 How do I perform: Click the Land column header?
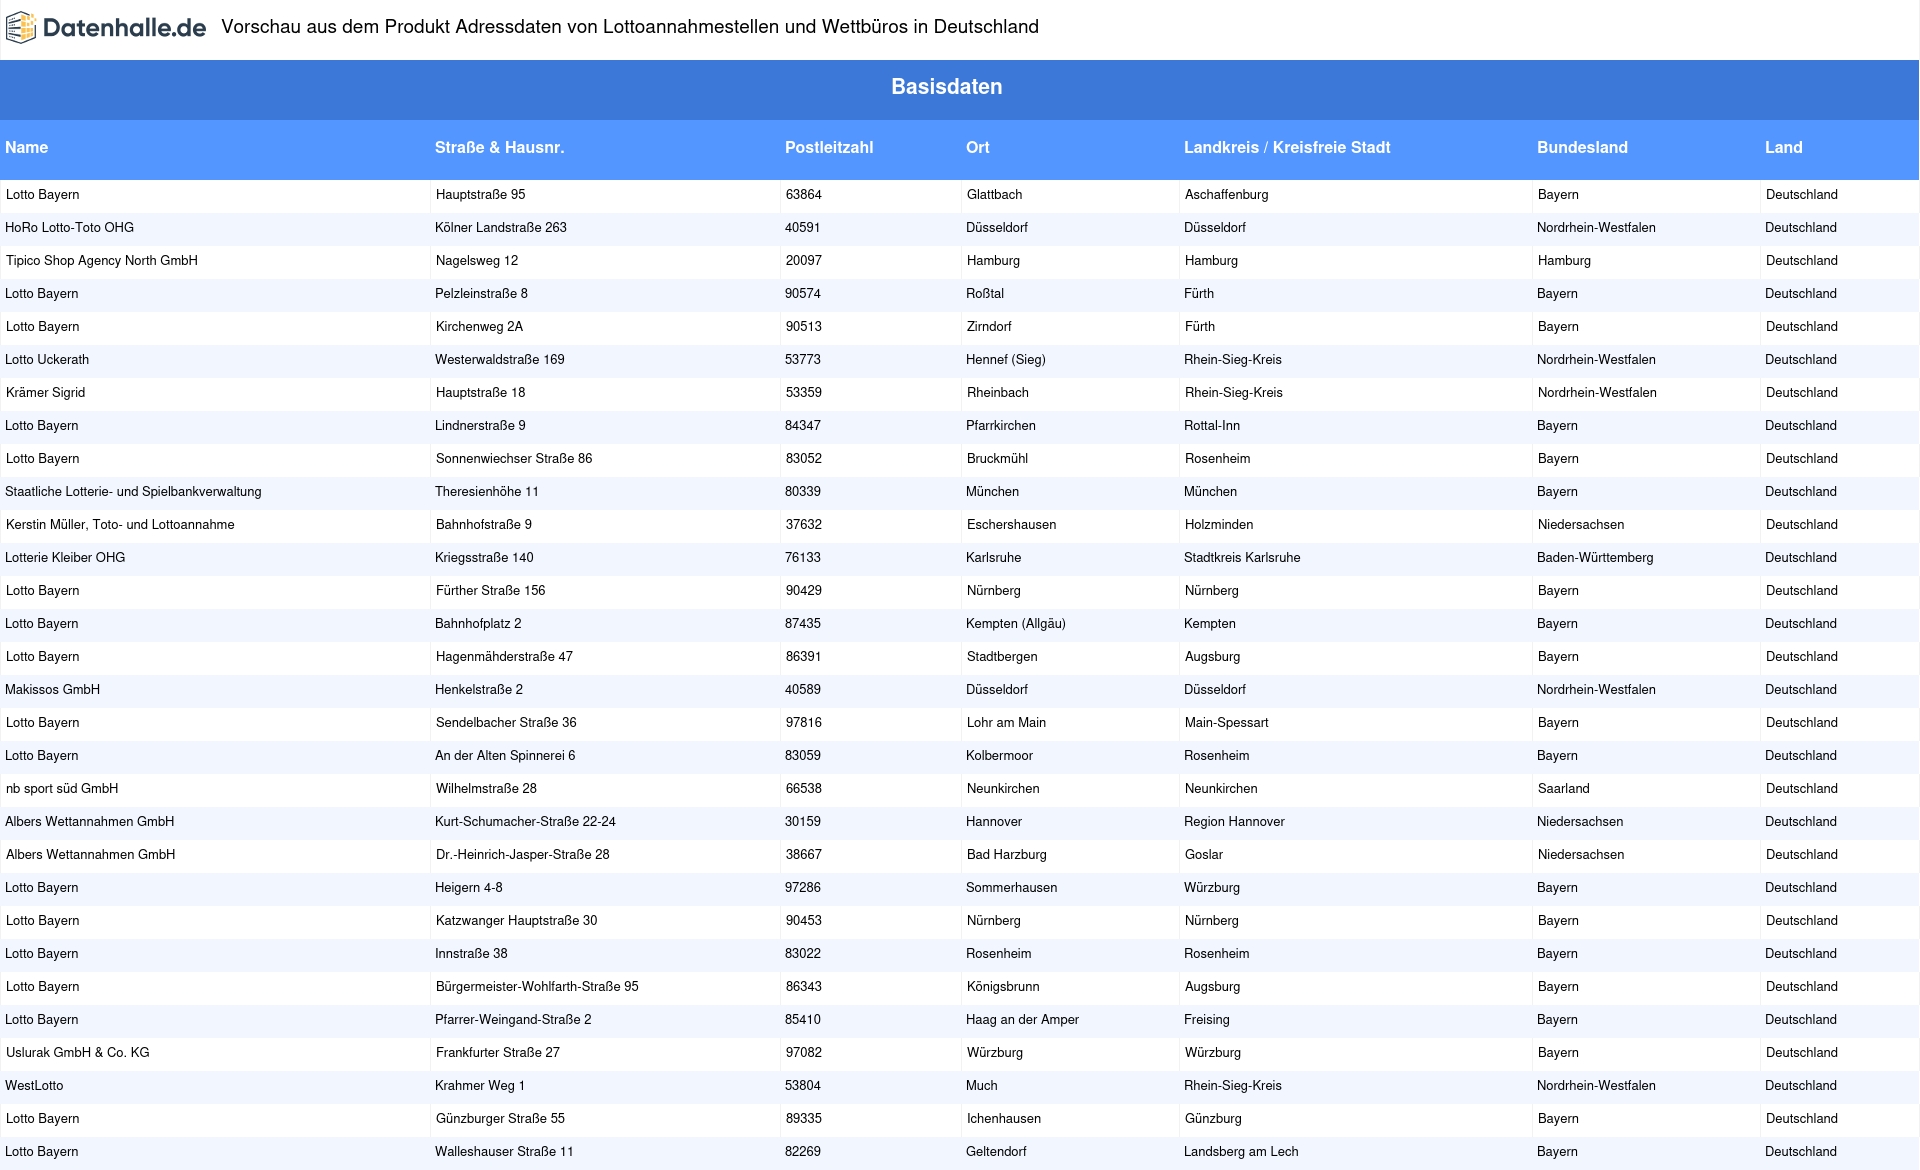1784,147
